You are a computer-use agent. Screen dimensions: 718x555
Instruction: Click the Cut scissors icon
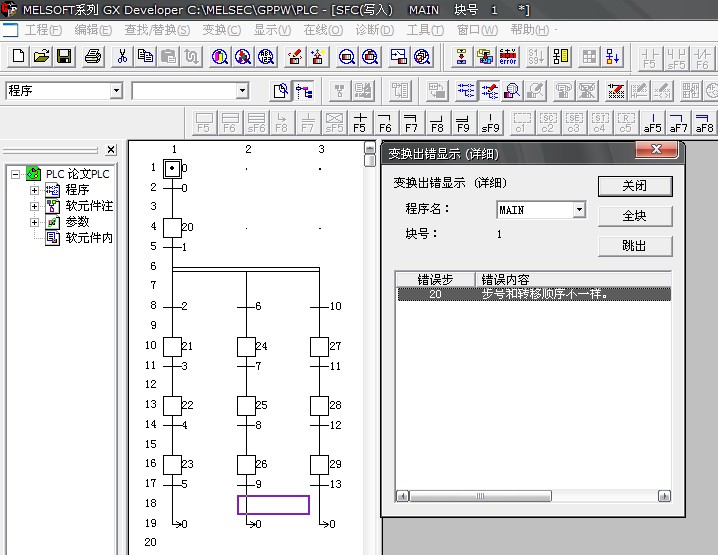pyautogui.click(x=122, y=56)
